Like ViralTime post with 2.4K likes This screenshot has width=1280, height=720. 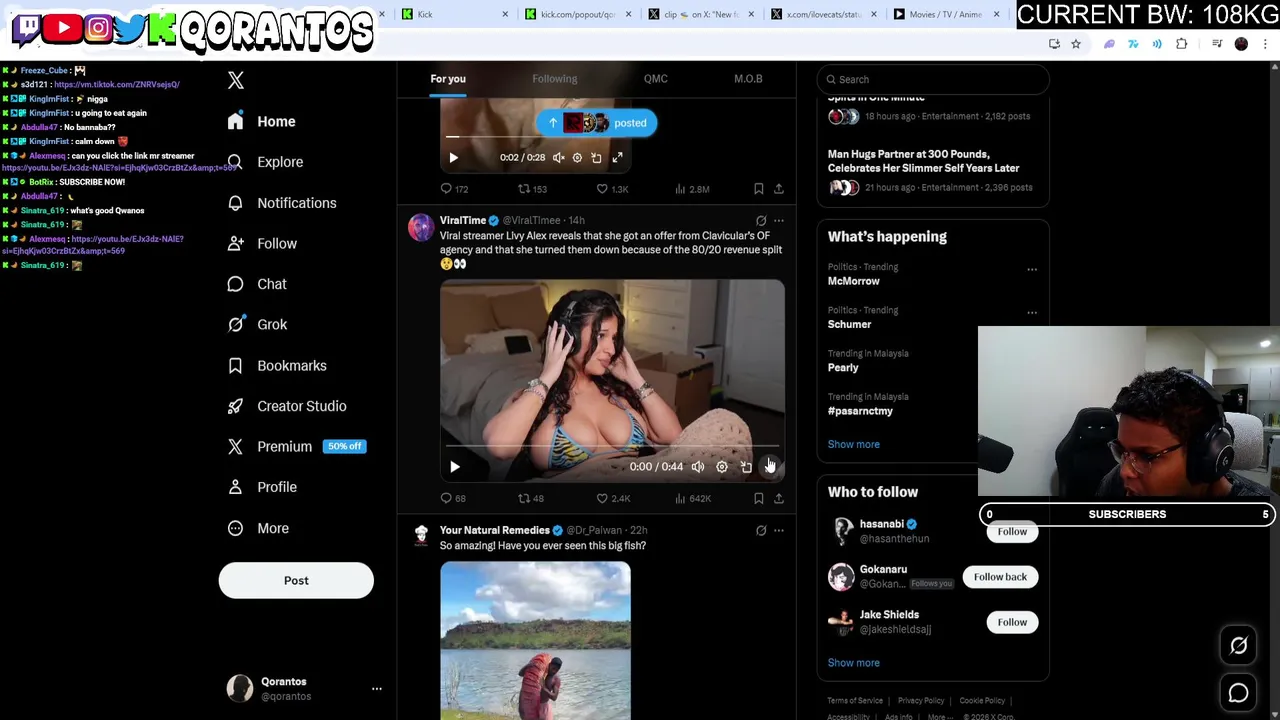[x=613, y=498]
